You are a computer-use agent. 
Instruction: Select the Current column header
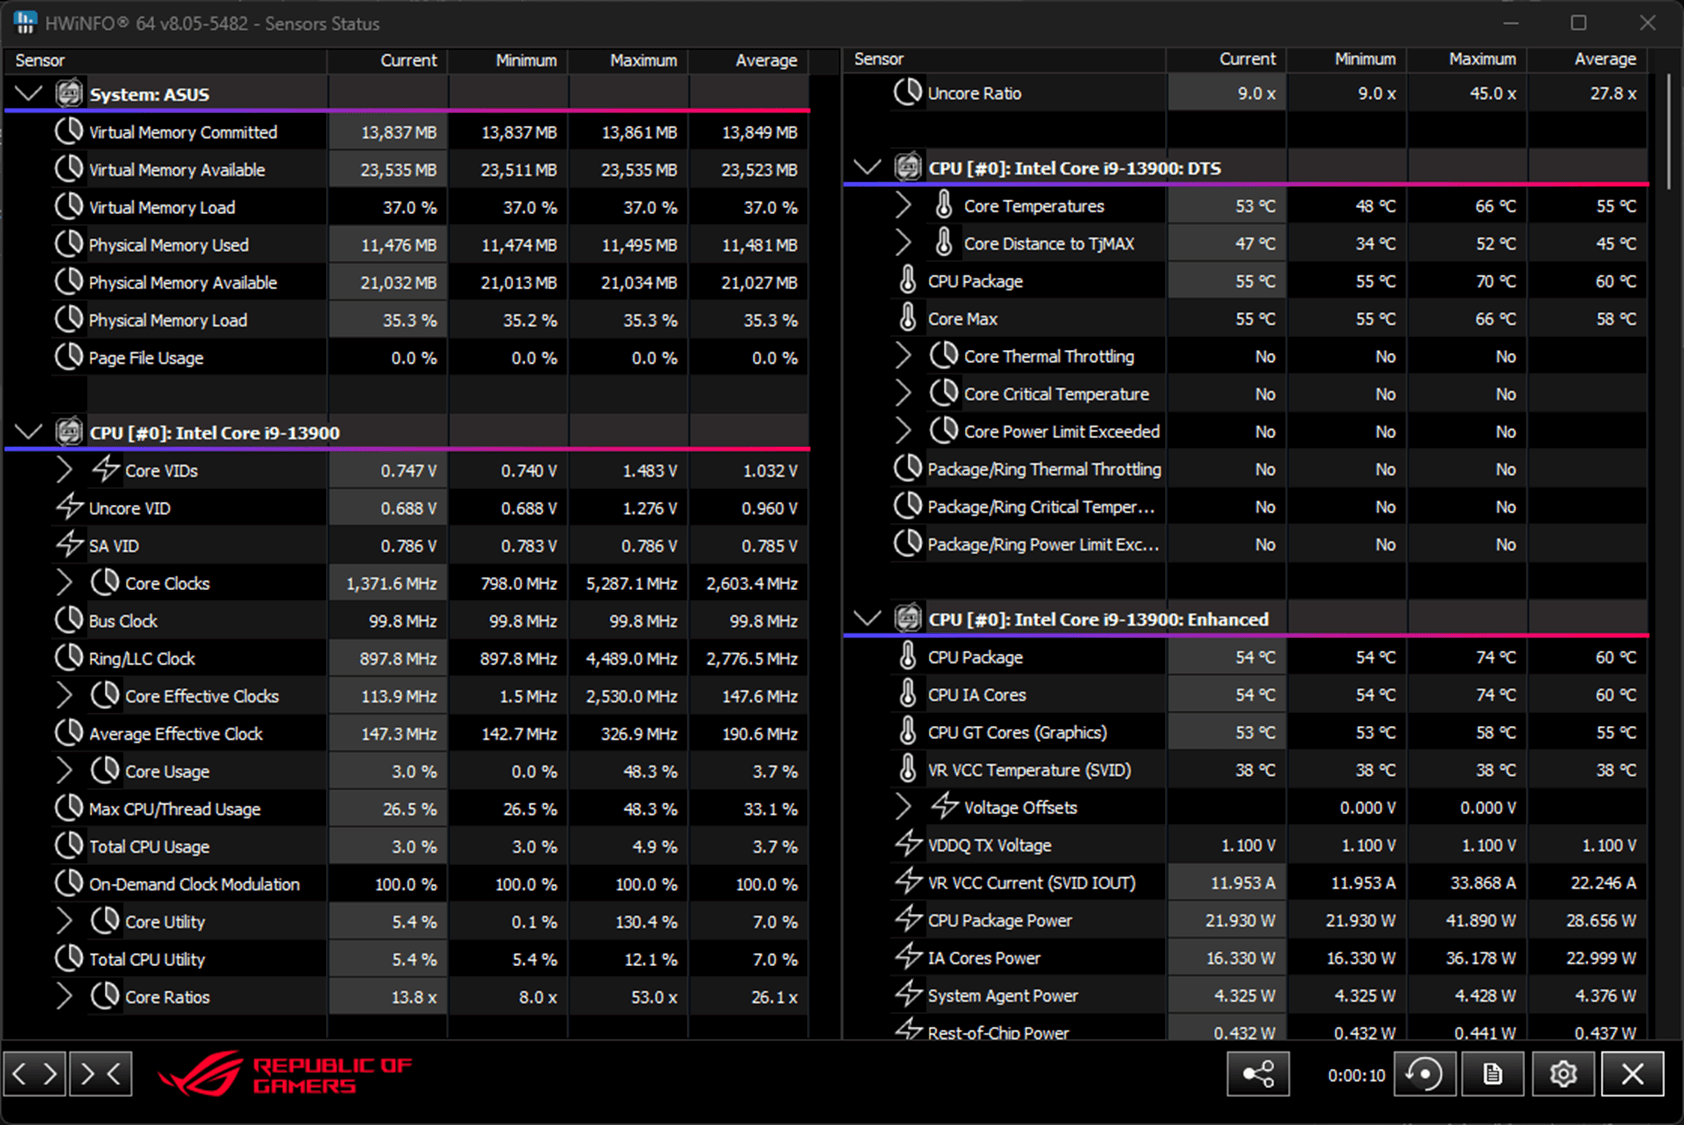coord(408,60)
